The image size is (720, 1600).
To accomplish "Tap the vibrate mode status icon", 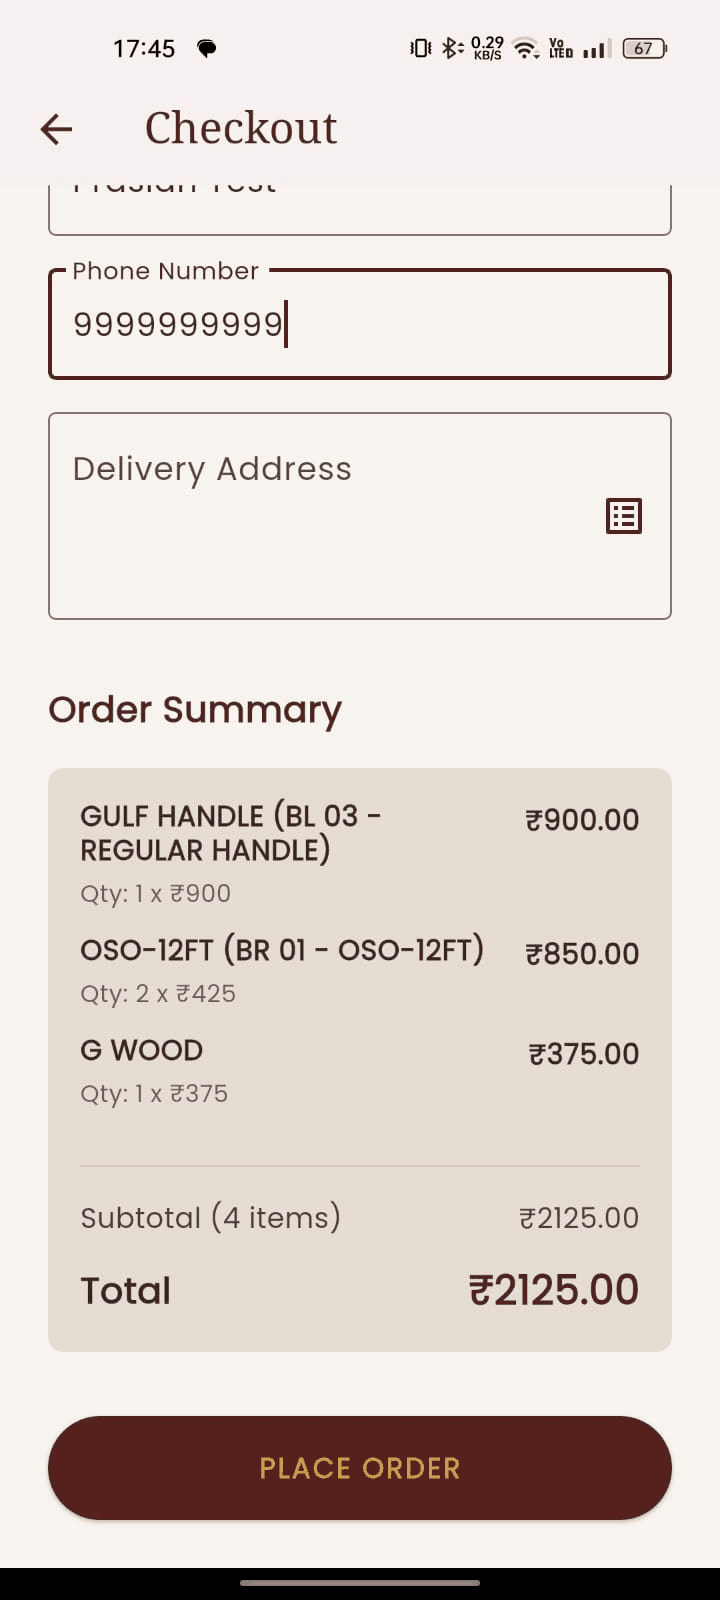I will pyautogui.click(x=419, y=47).
